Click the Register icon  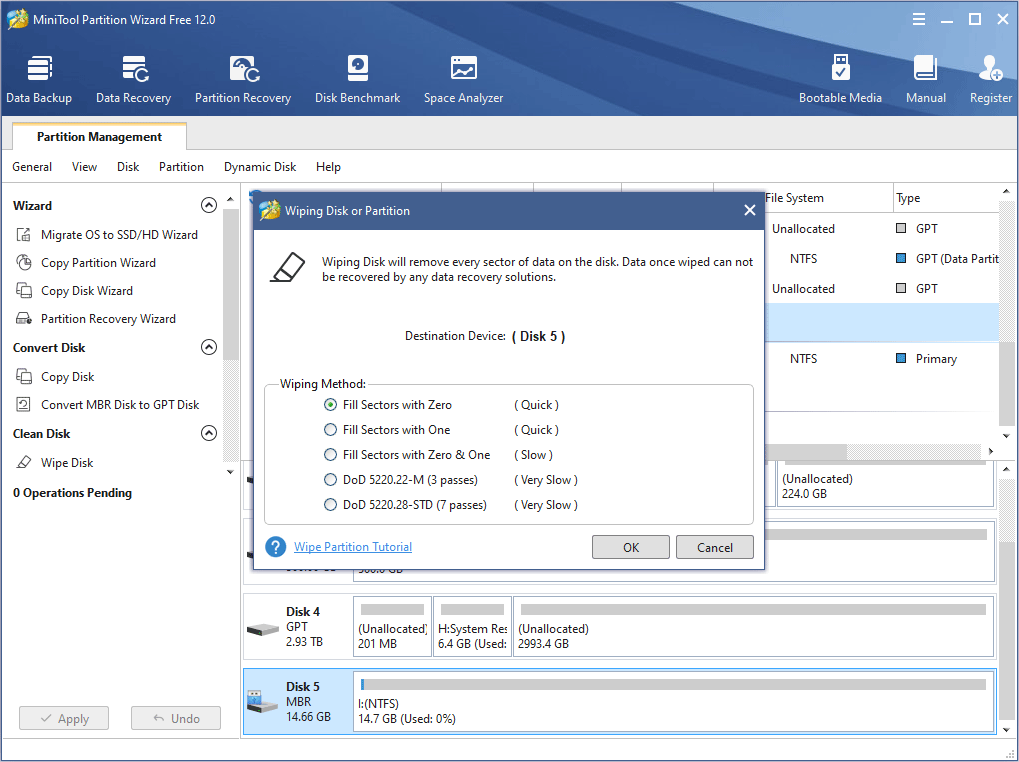(x=990, y=69)
